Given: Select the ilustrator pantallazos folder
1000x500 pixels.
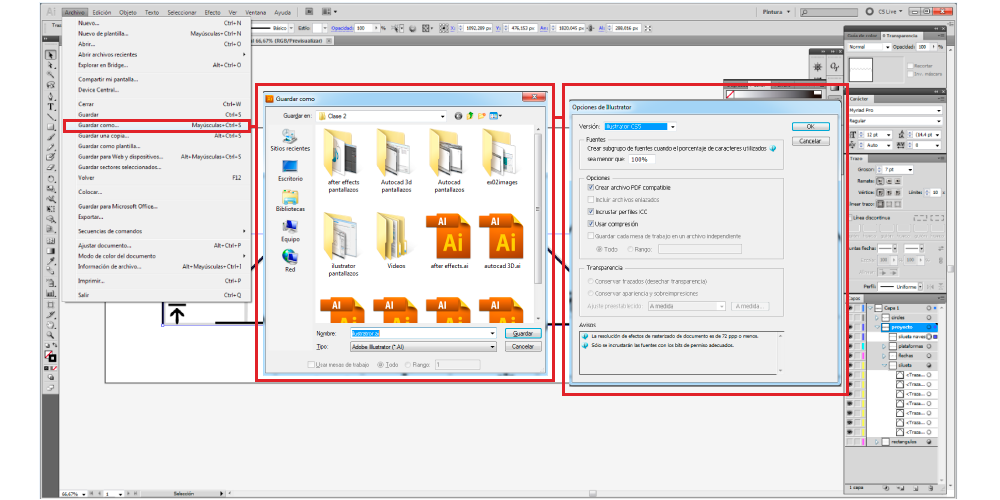Looking at the screenshot, I should tap(343, 244).
